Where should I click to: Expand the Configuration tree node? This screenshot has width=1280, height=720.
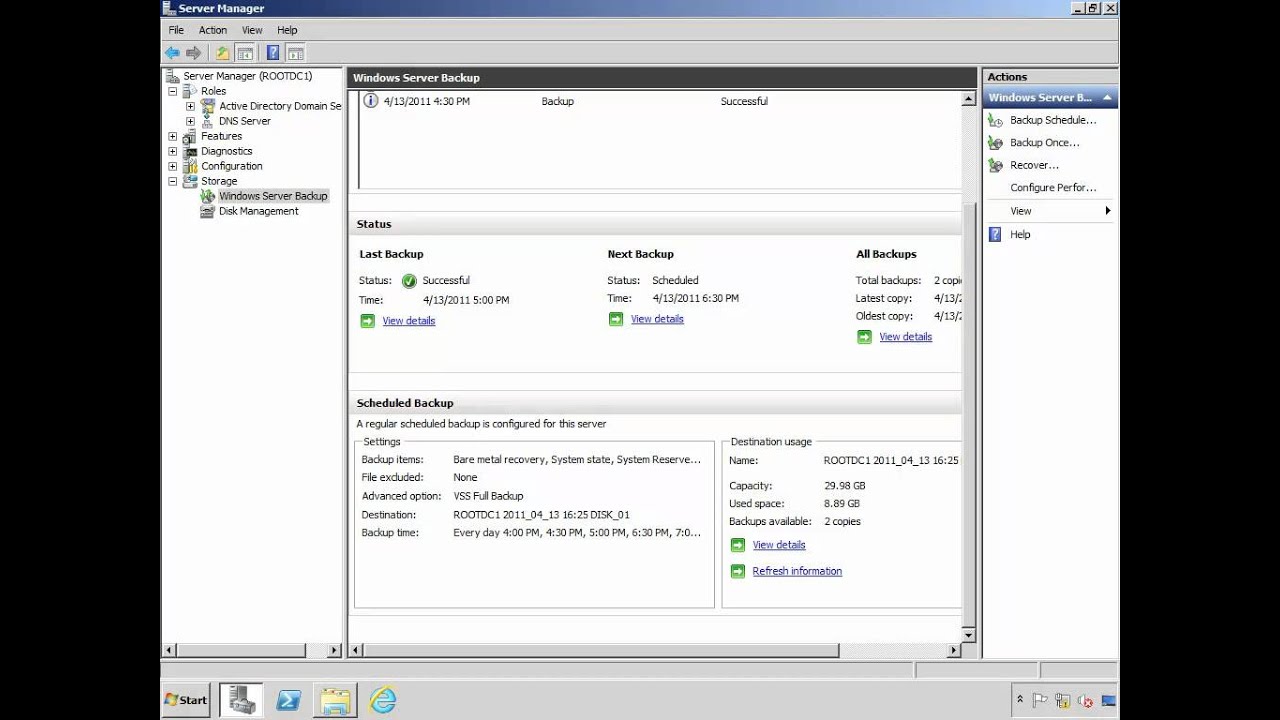pyautogui.click(x=173, y=166)
